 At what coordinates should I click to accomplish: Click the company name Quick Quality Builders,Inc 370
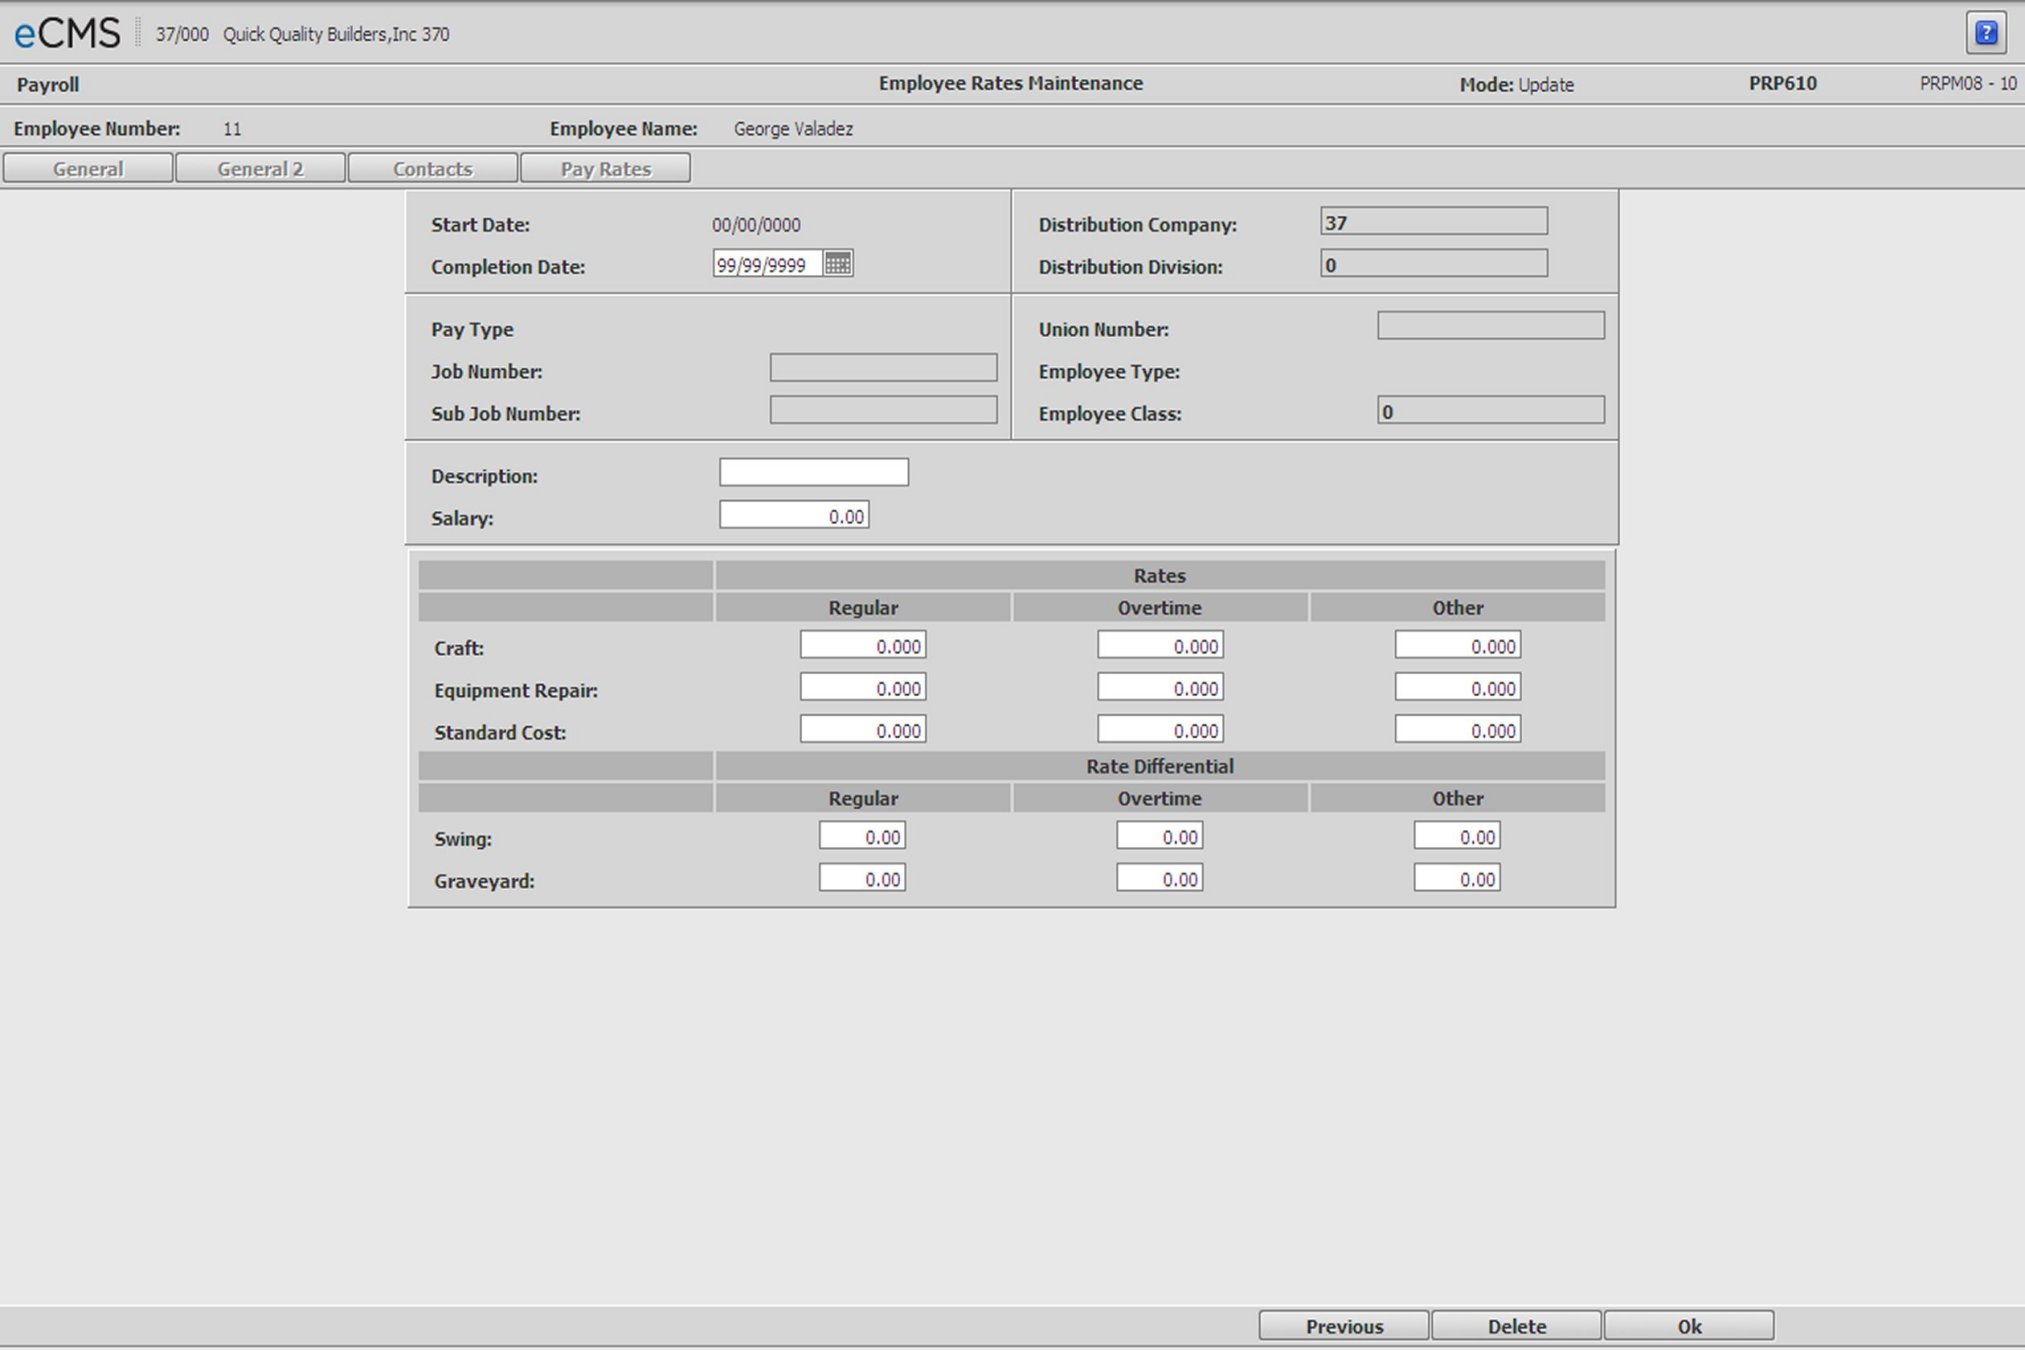pos(336,34)
